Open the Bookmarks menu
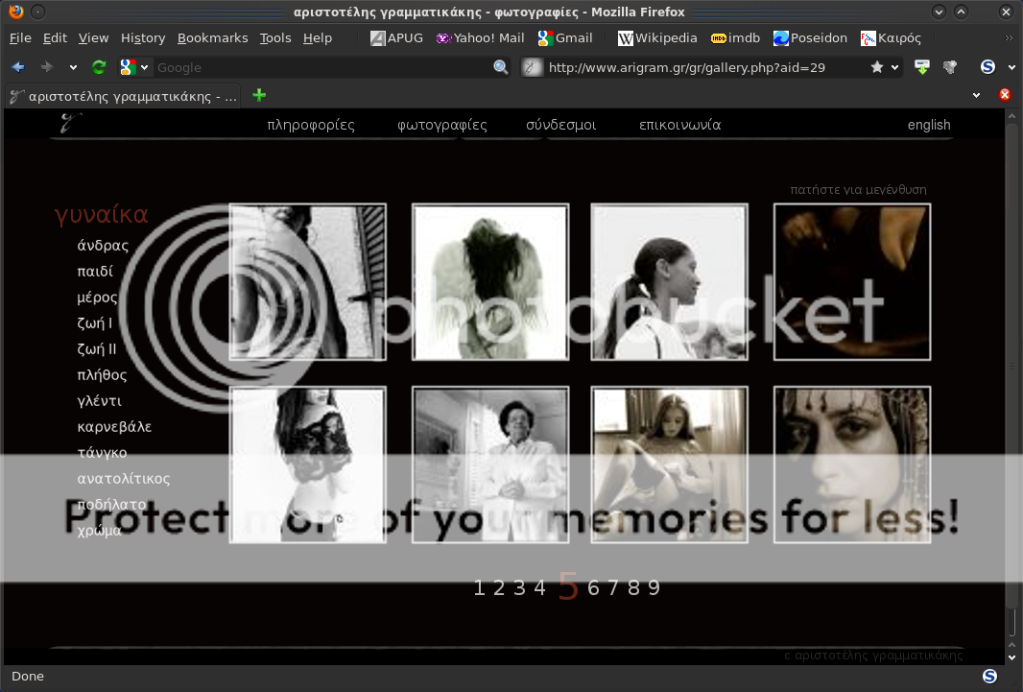The height and width of the screenshot is (692, 1023). 212,38
